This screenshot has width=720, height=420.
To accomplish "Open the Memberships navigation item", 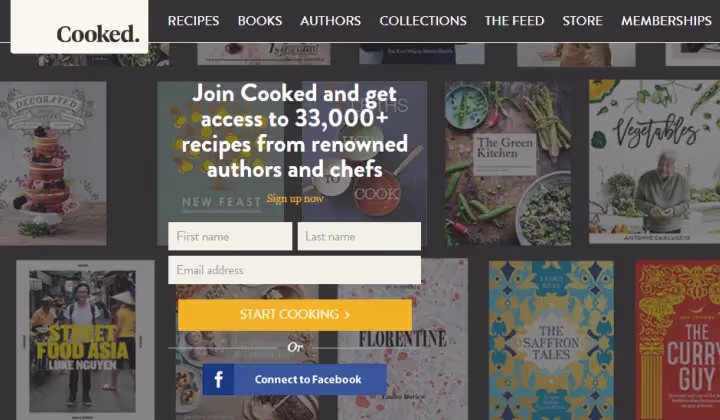I will pos(666,21).
